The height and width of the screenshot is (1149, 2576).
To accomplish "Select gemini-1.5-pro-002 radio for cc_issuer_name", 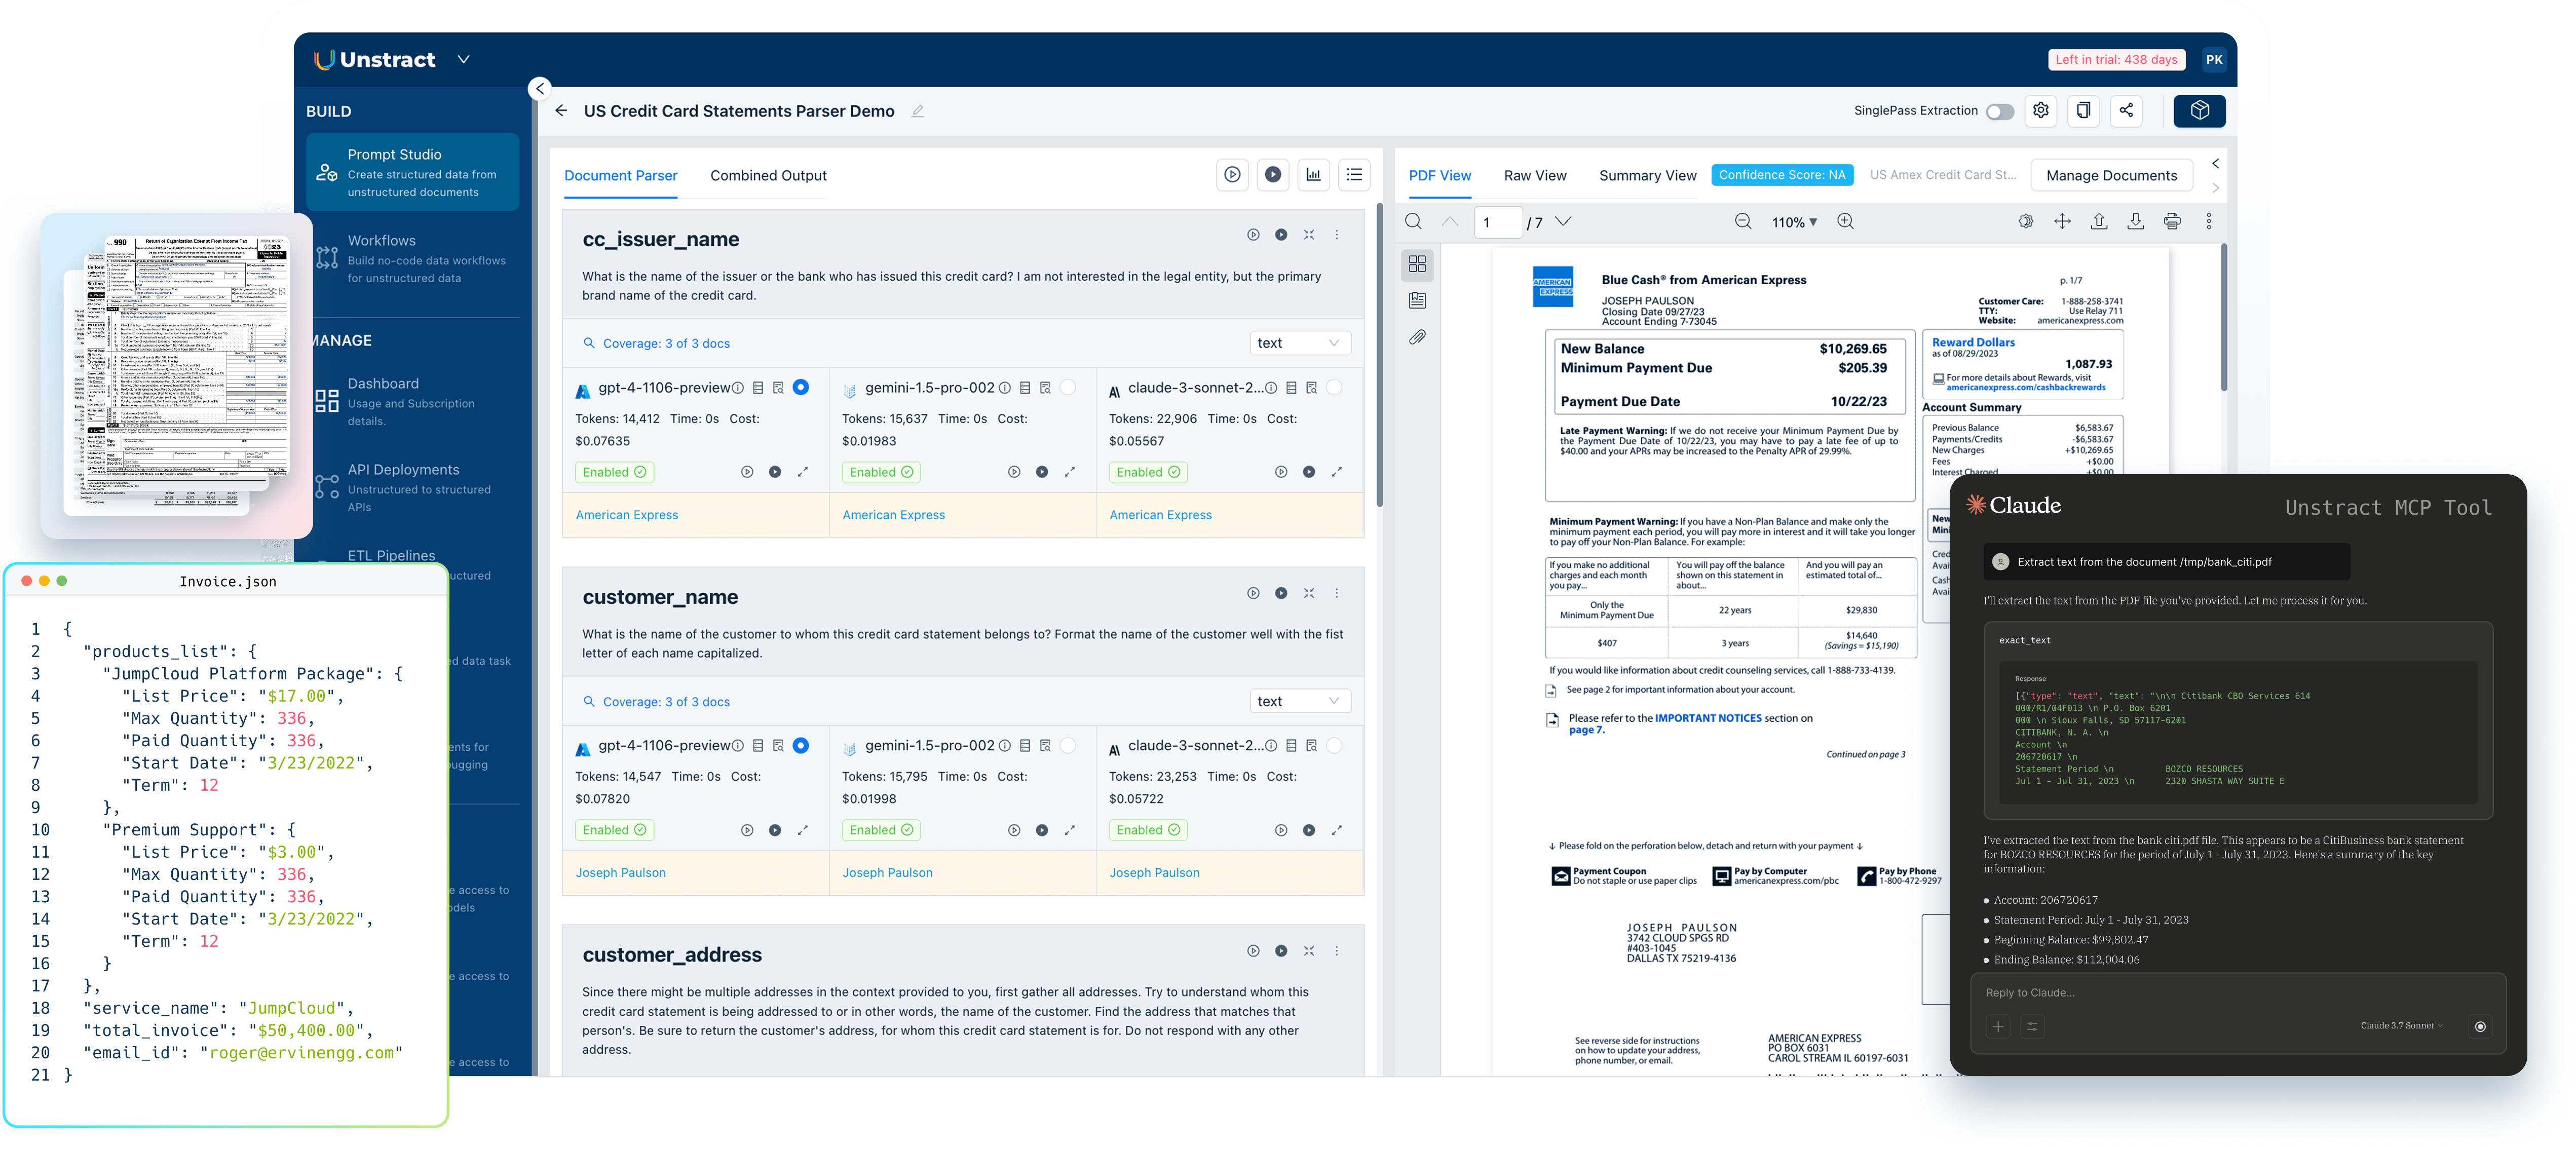I will click(1067, 388).
